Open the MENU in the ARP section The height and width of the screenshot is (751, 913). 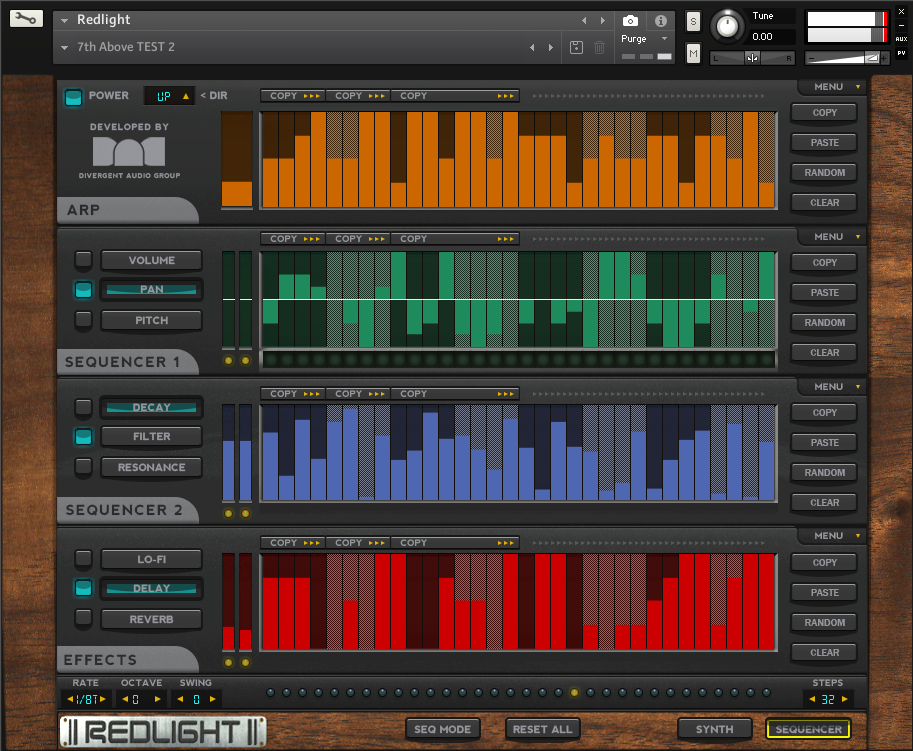[836, 87]
